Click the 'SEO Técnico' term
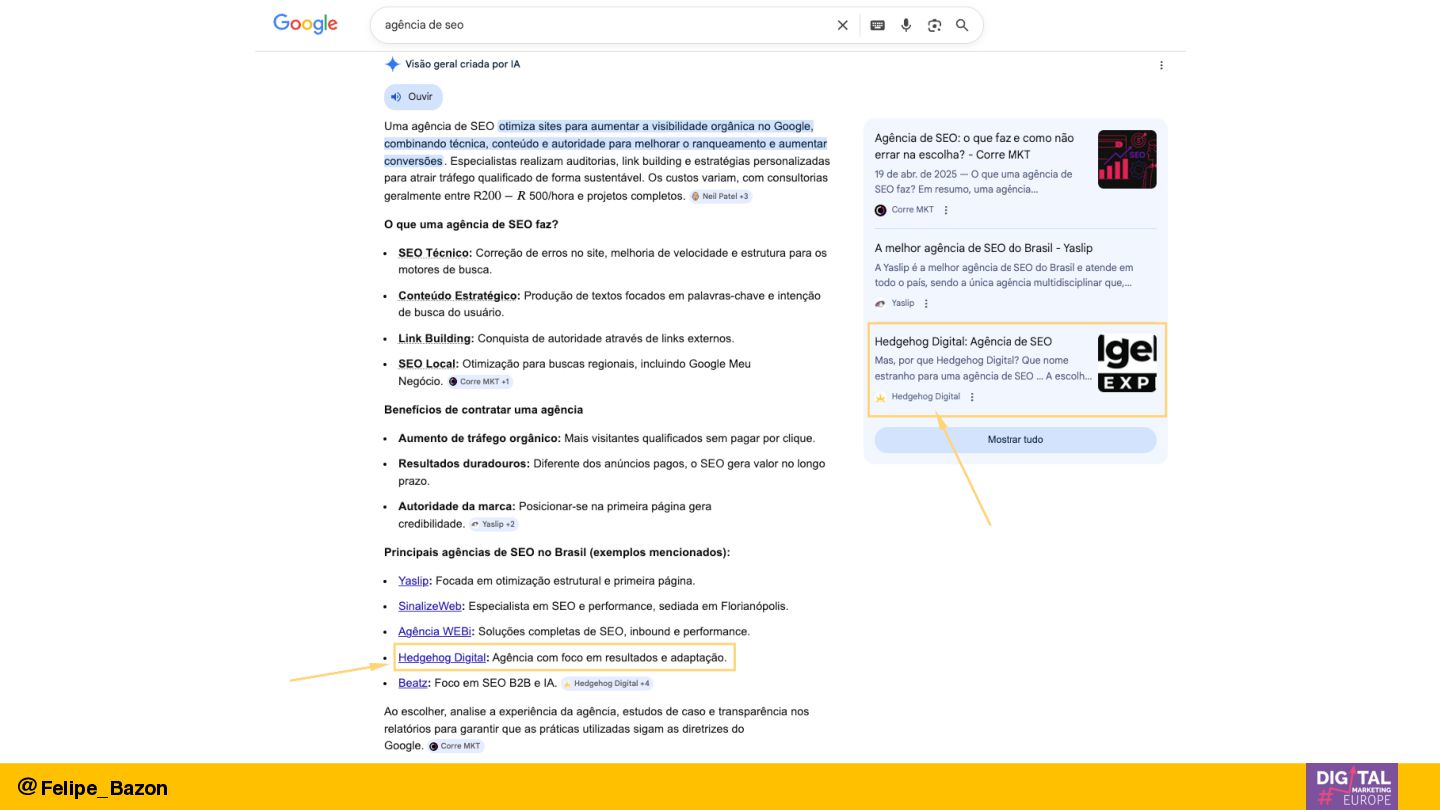The height and width of the screenshot is (810, 1440). pyautogui.click(x=435, y=253)
